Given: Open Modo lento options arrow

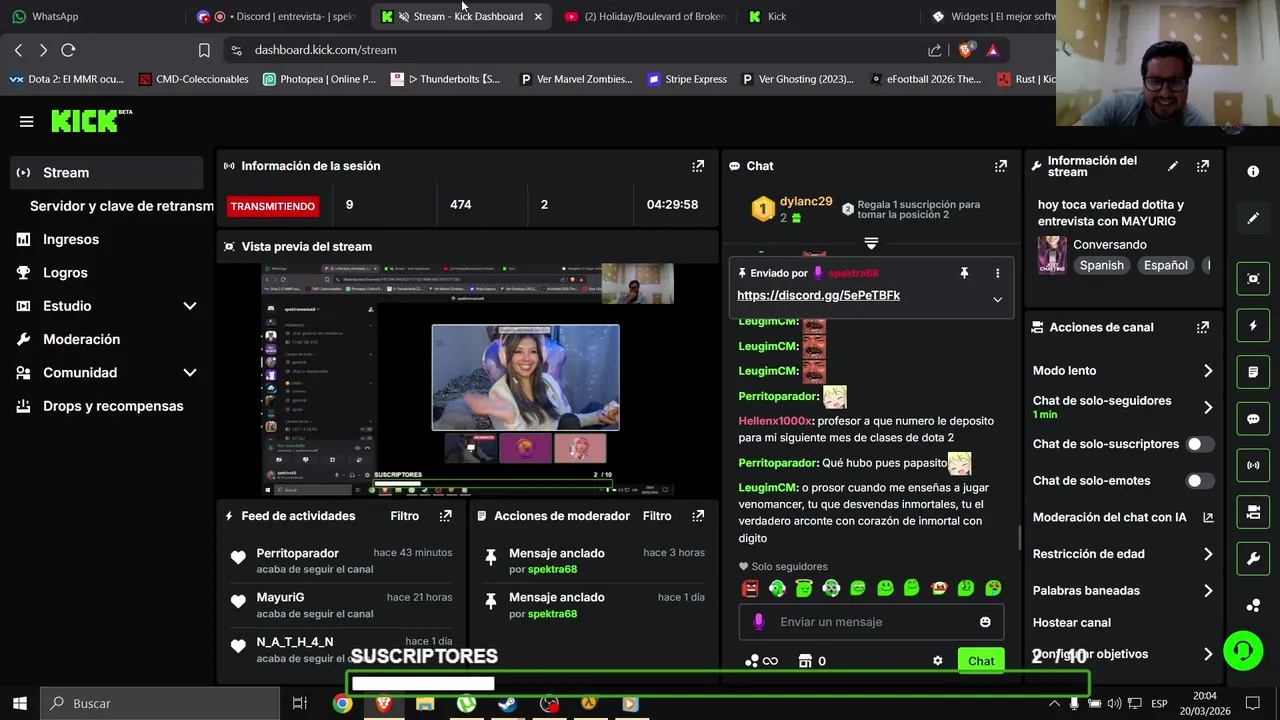Looking at the screenshot, I should click(1208, 371).
